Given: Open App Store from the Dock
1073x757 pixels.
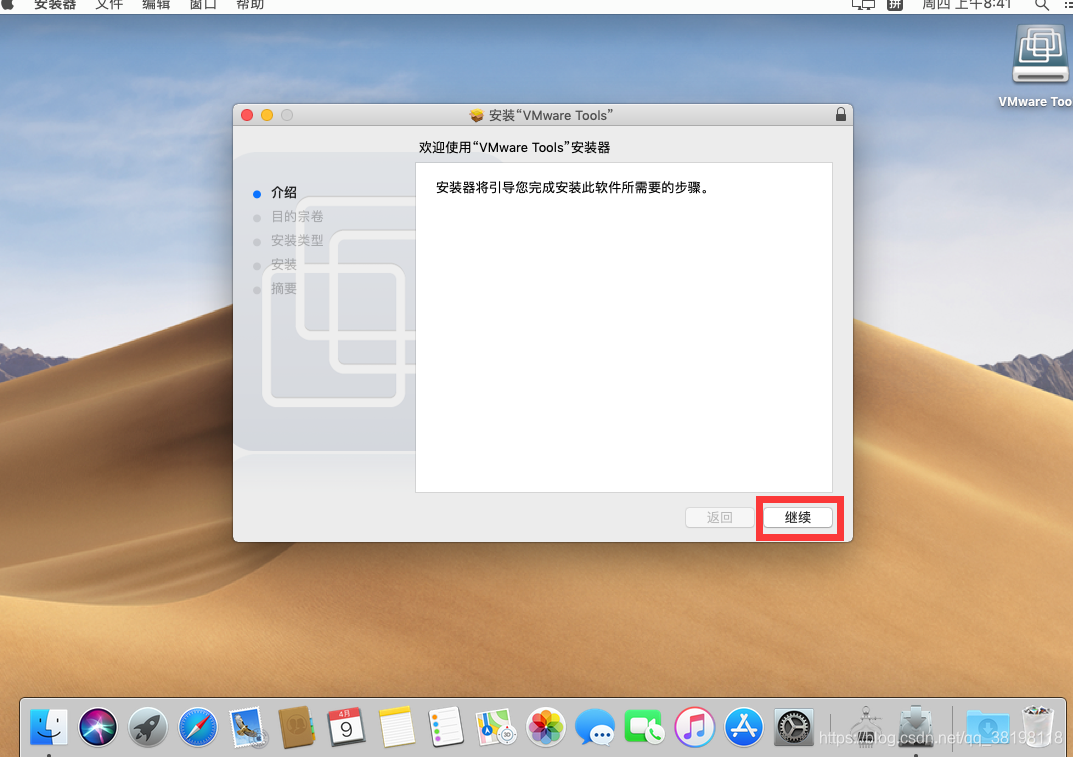Looking at the screenshot, I should (x=744, y=726).
